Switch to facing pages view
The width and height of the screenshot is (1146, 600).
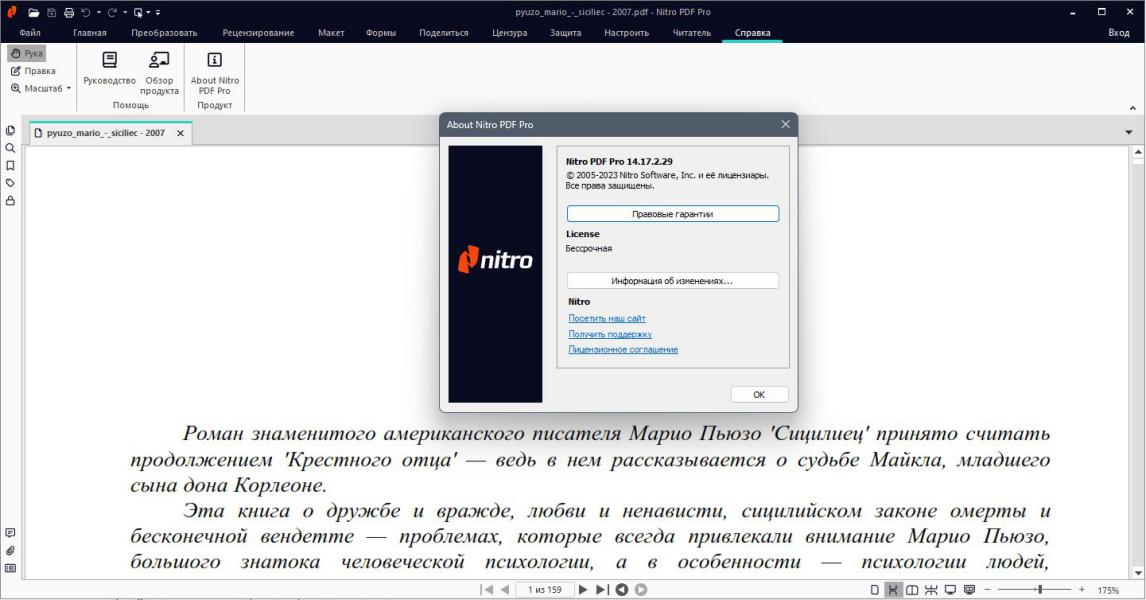tap(912, 590)
